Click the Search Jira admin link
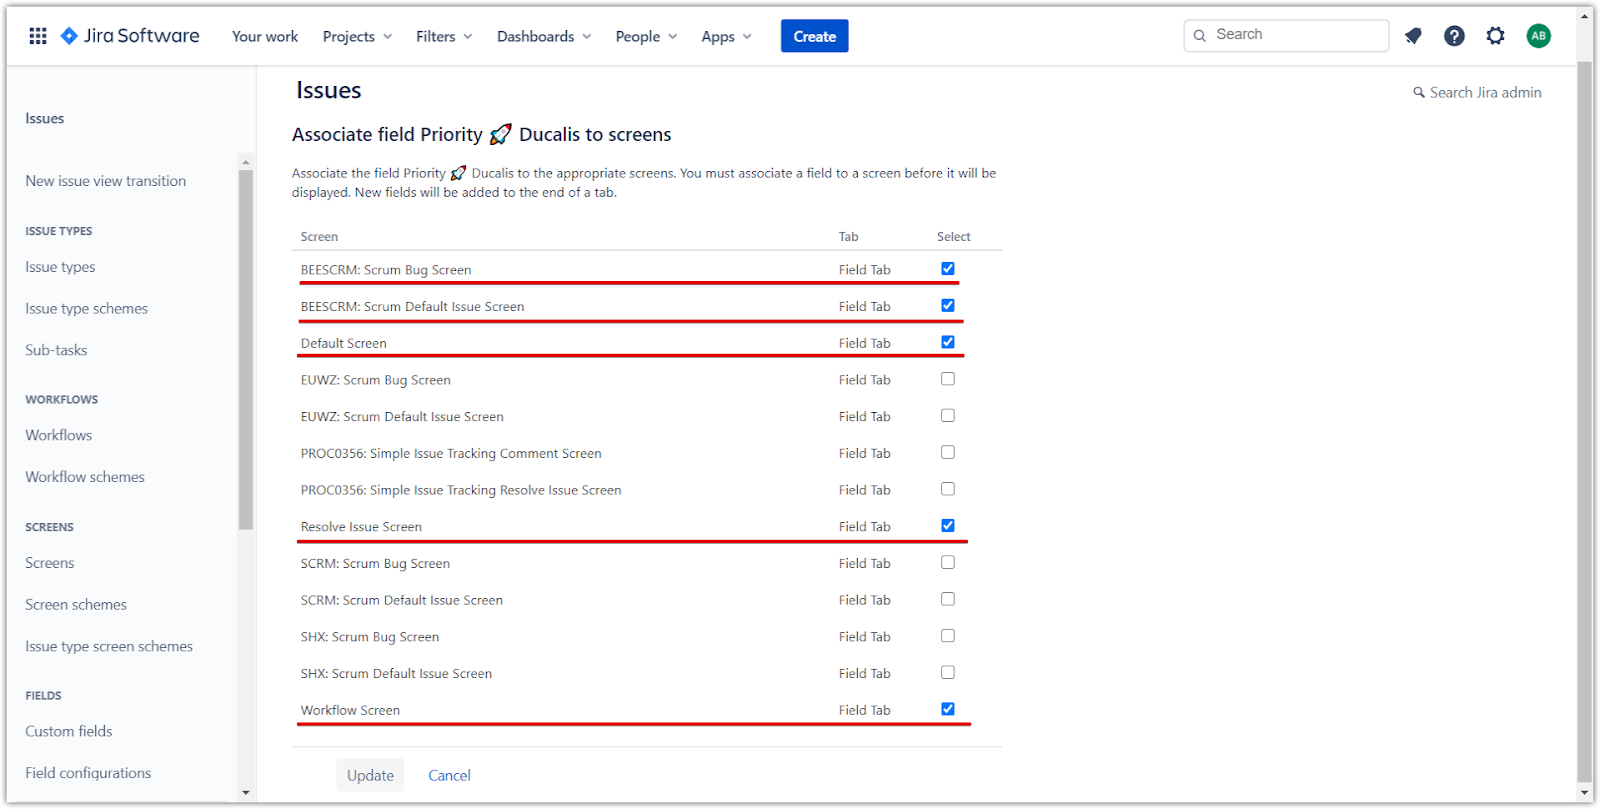Screen dimensions: 1600x809 tap(1485, 92)
